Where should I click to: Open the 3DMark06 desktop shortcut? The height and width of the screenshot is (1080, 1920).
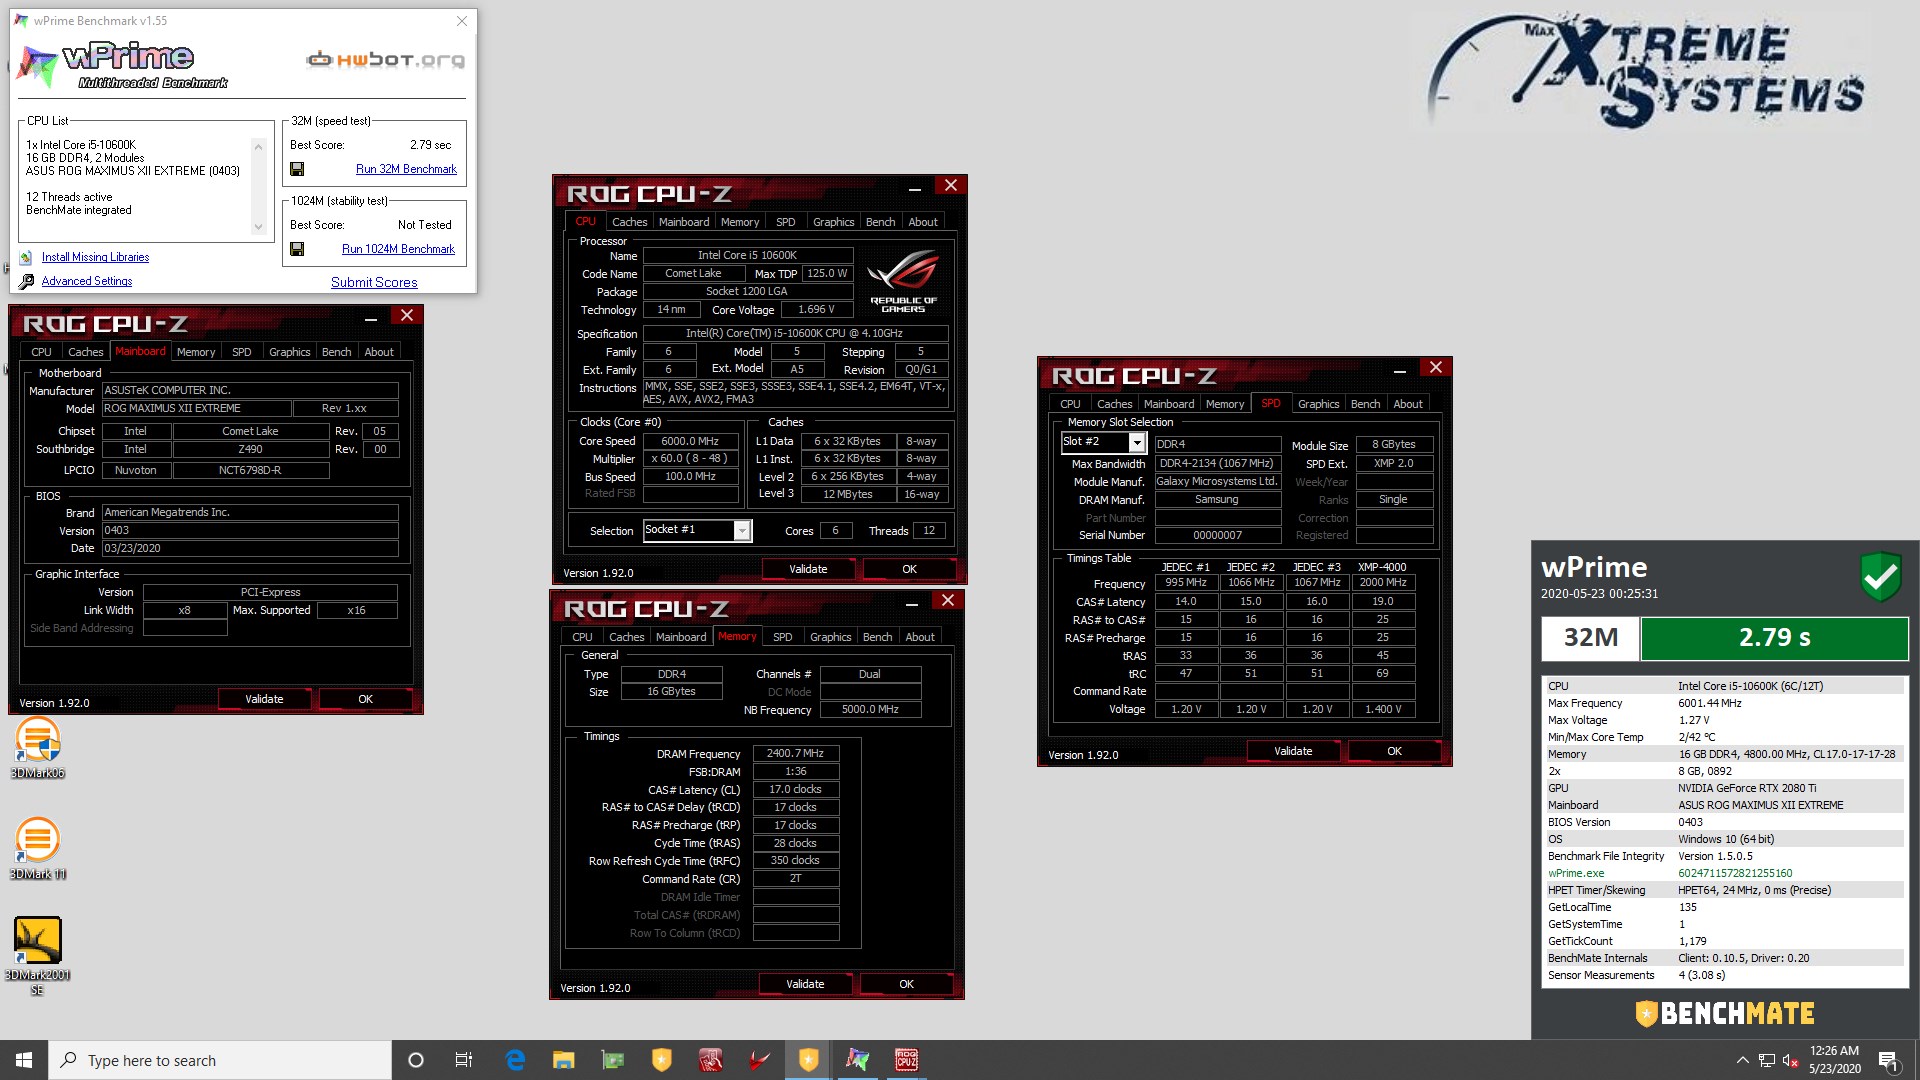coord(37,749)
